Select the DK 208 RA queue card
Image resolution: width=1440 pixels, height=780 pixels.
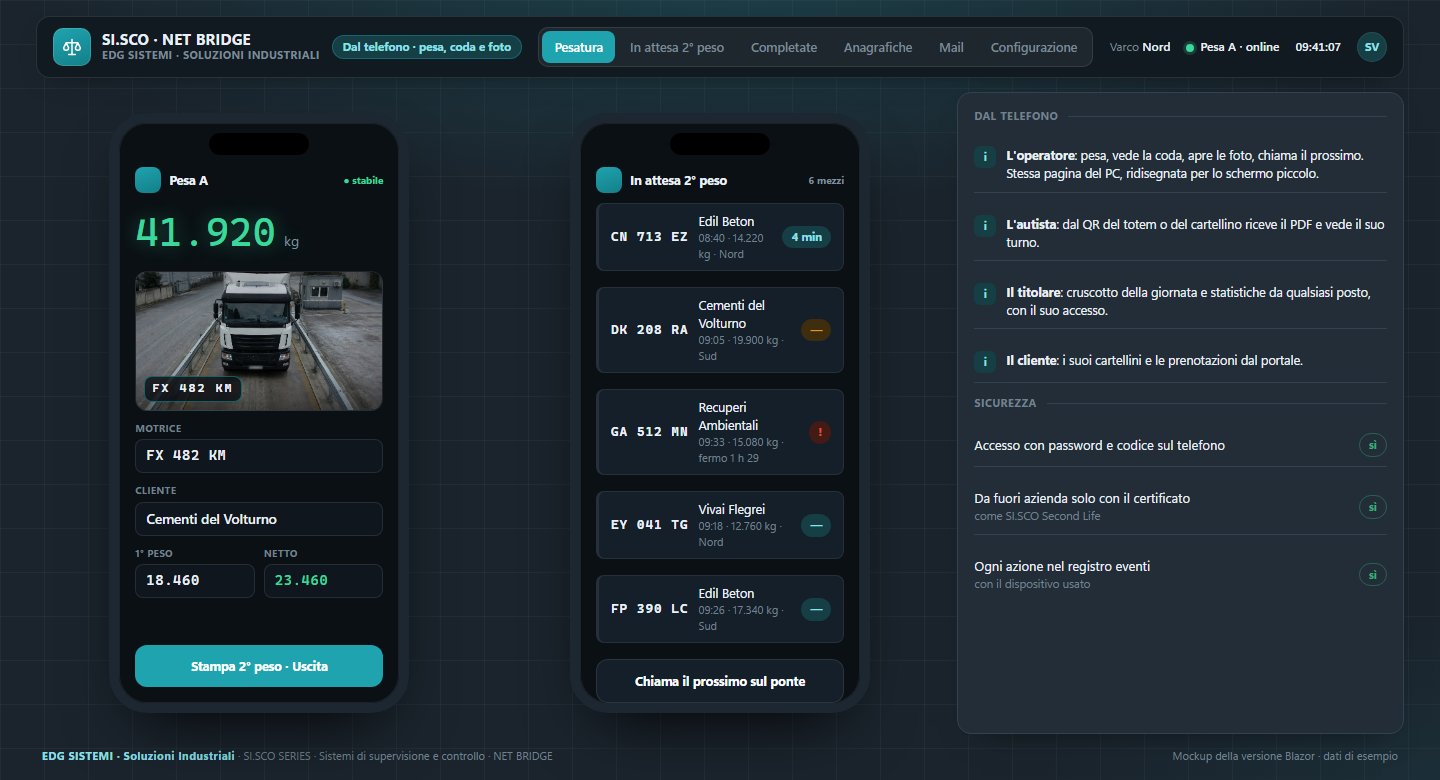[720, 330]
